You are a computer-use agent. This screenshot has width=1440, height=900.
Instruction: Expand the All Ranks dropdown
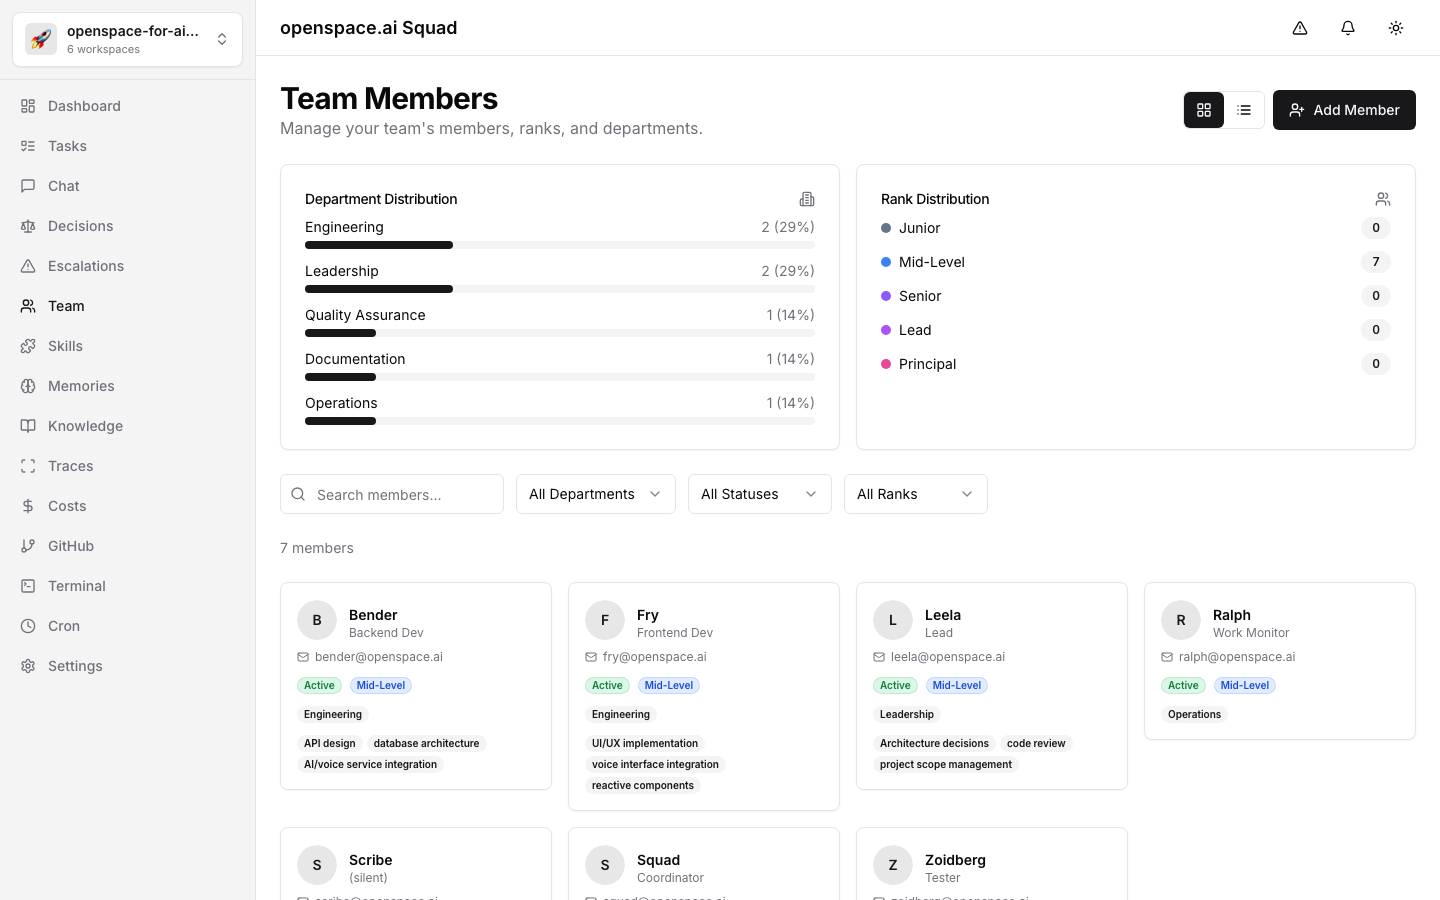(915, 494)
